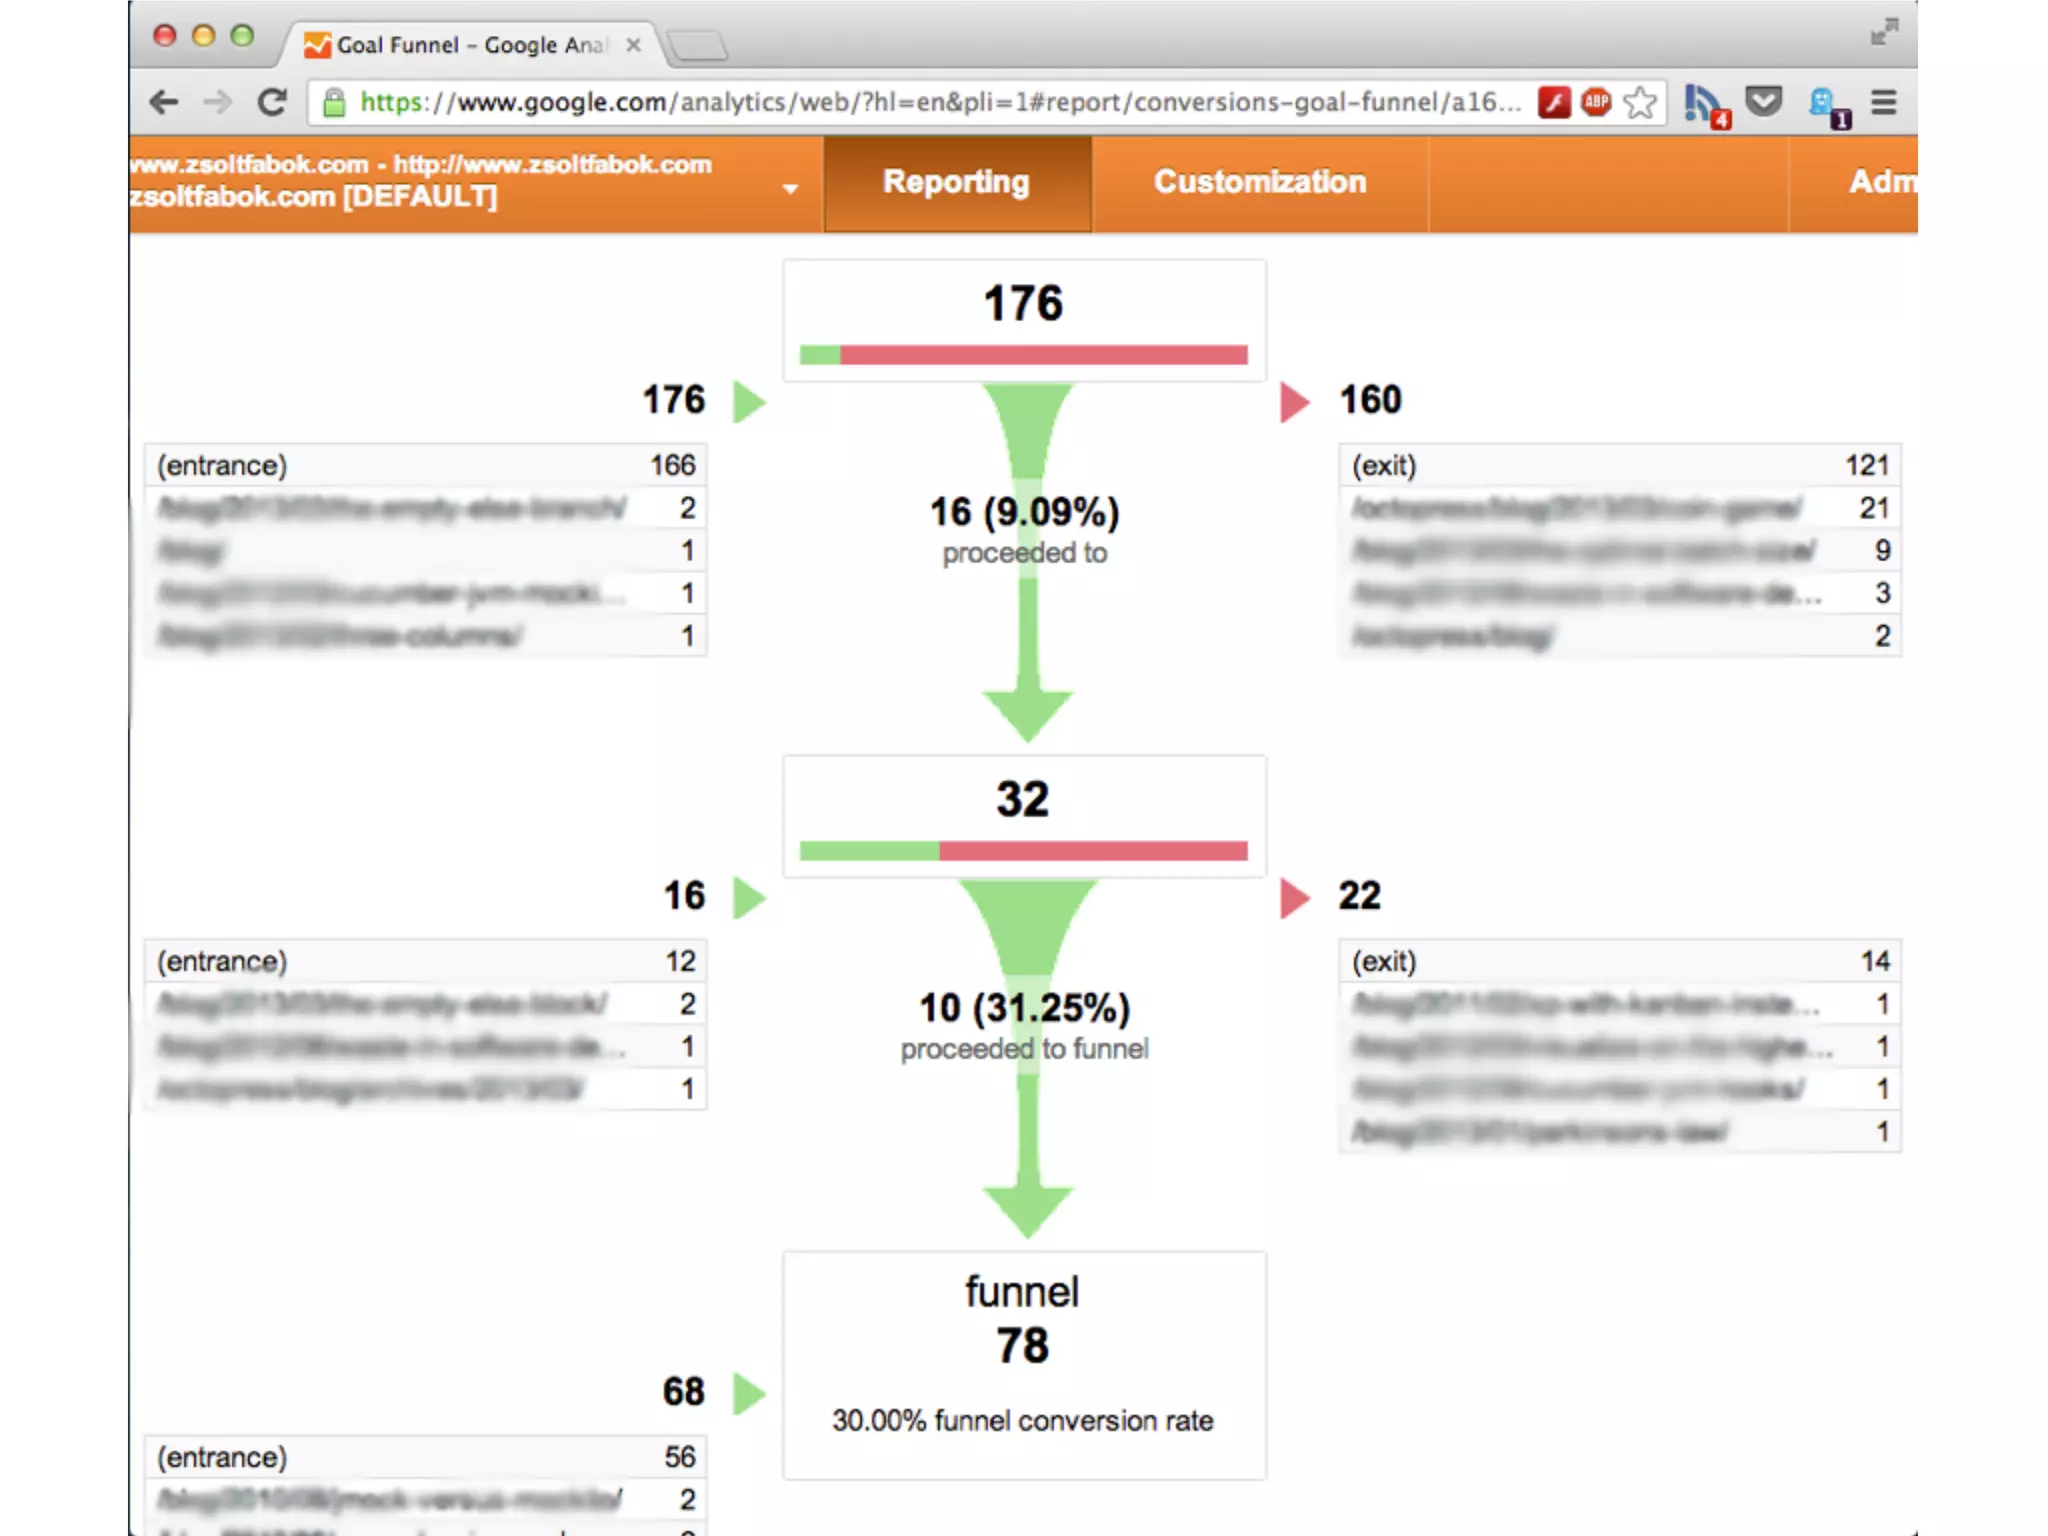Switch to the Customization tab
This screenshot has width=2048, height=1536.
coord(1259,182)
